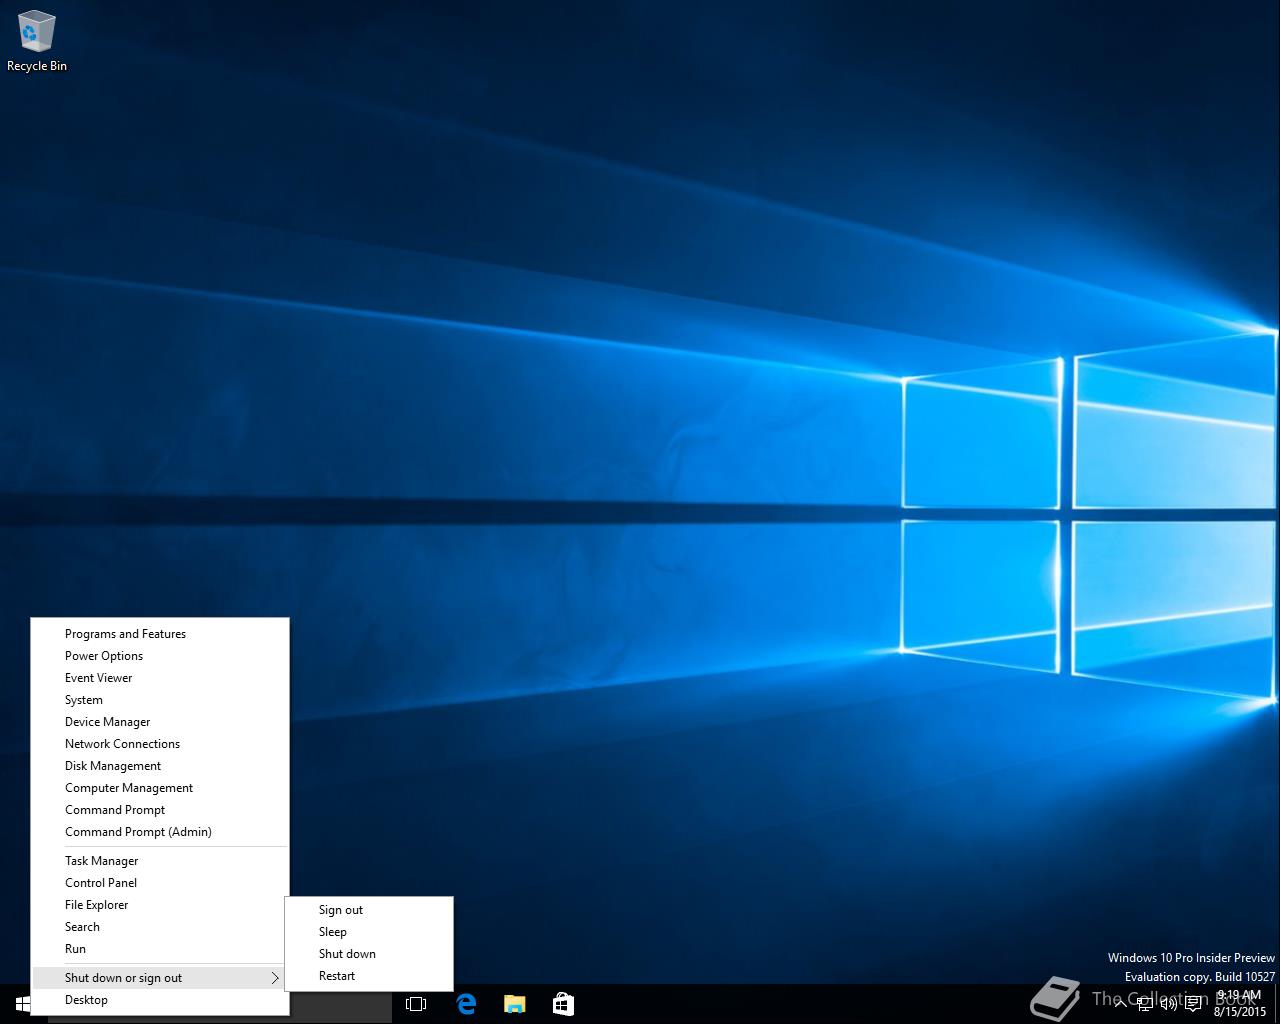Open the clock showing 9:19 AM

coord(1240,1003)
